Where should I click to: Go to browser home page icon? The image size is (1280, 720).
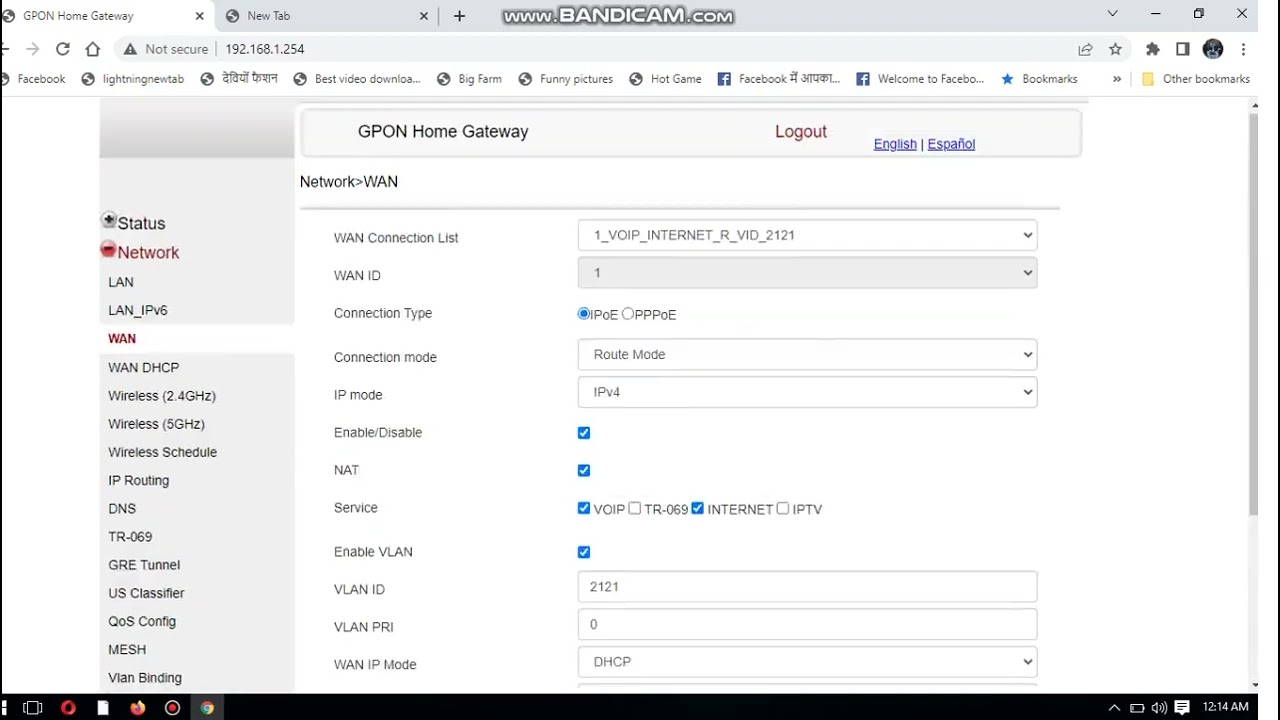[93, 49]
